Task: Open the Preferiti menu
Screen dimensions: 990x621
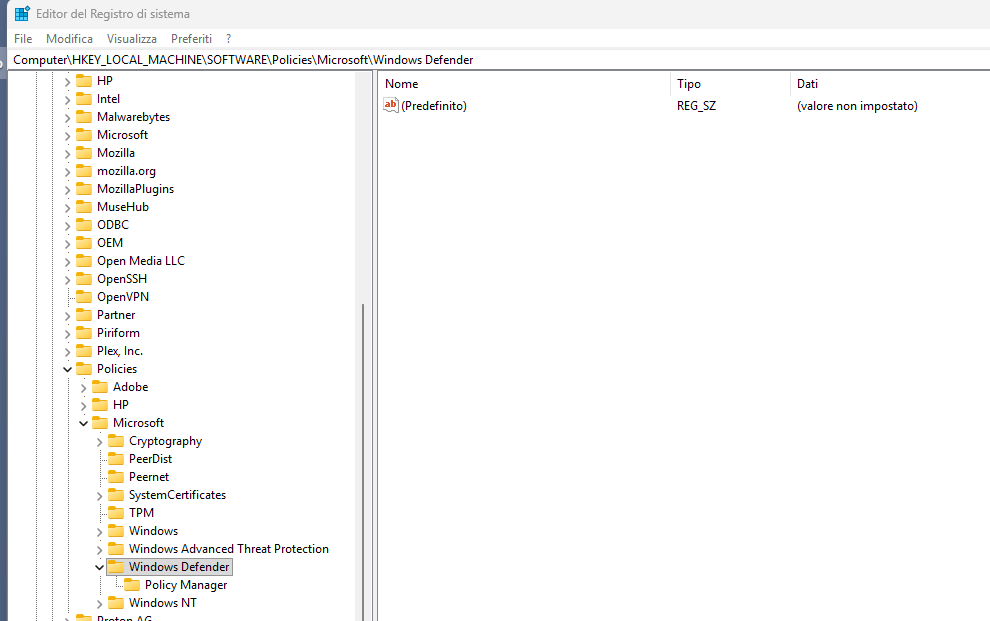Action: [x=191, y=38]
